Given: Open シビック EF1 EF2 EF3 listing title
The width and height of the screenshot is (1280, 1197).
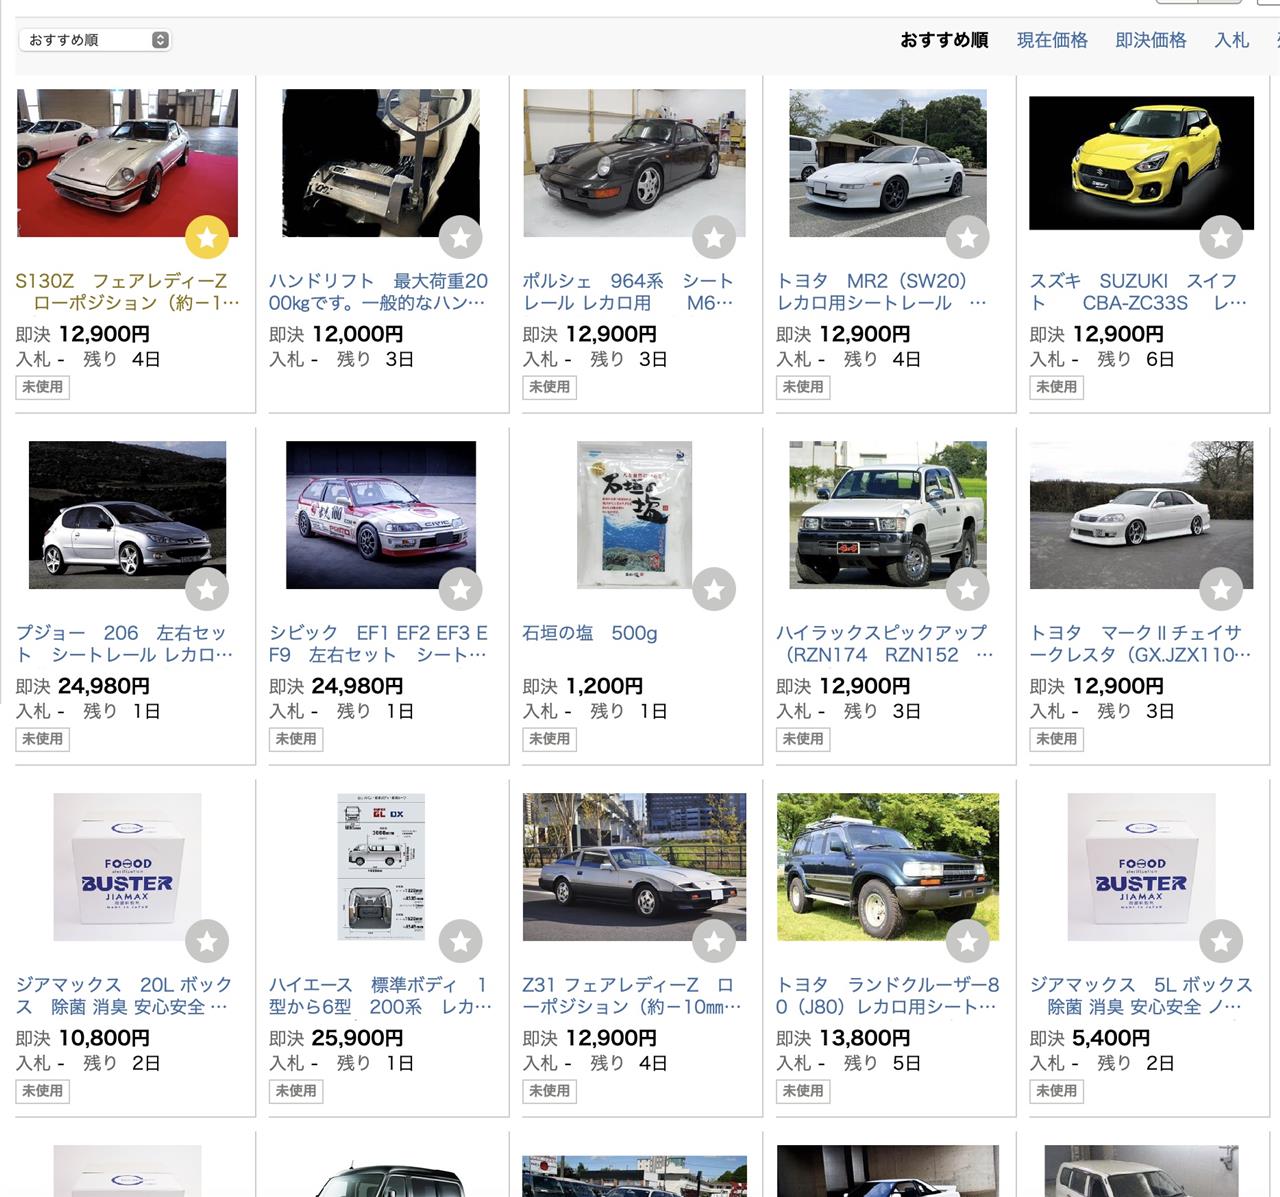Looking at the screenshot, I should point(378,644).
